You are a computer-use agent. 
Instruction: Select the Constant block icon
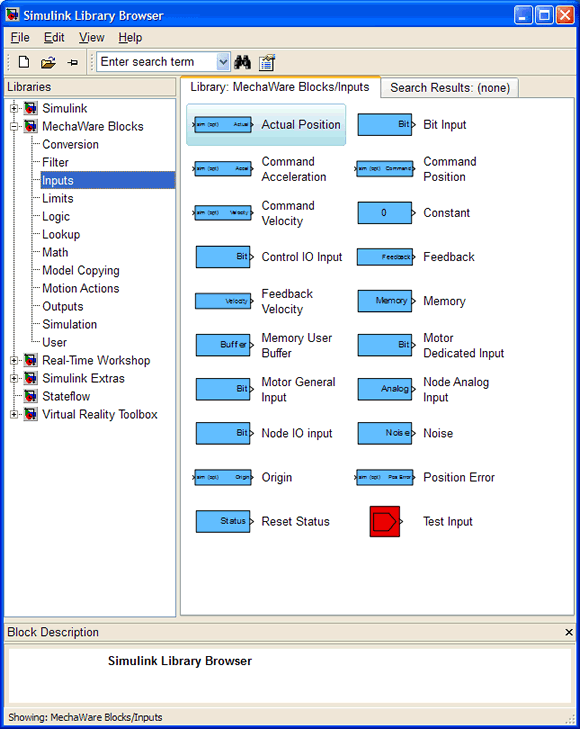[386, 213]
